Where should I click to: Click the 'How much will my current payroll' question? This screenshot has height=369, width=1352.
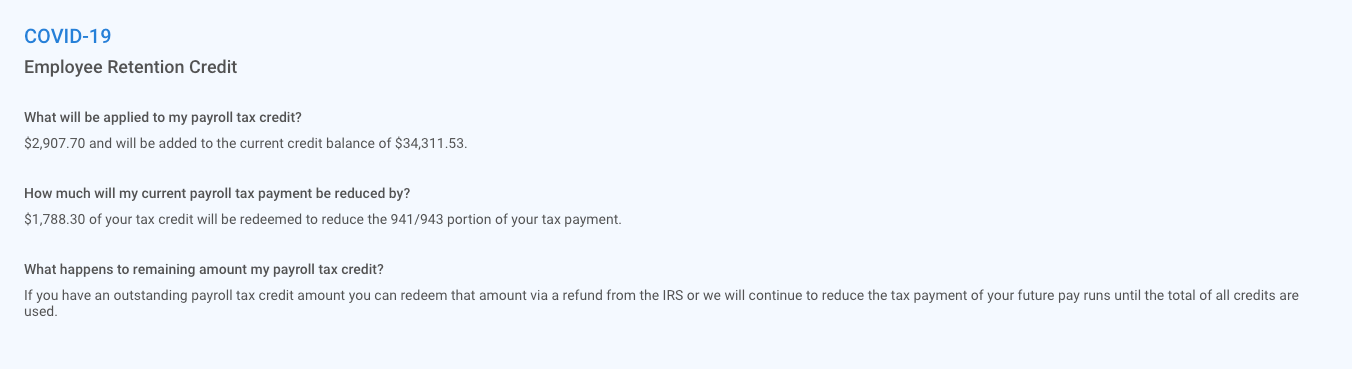pyautogui.click(x=217, y=193)
